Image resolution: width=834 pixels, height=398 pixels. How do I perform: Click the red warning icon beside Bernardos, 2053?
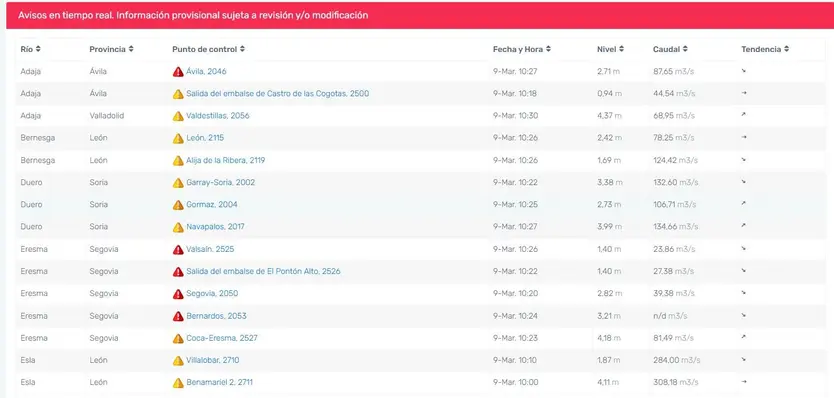pyautogui.click(x=178, y=316)
